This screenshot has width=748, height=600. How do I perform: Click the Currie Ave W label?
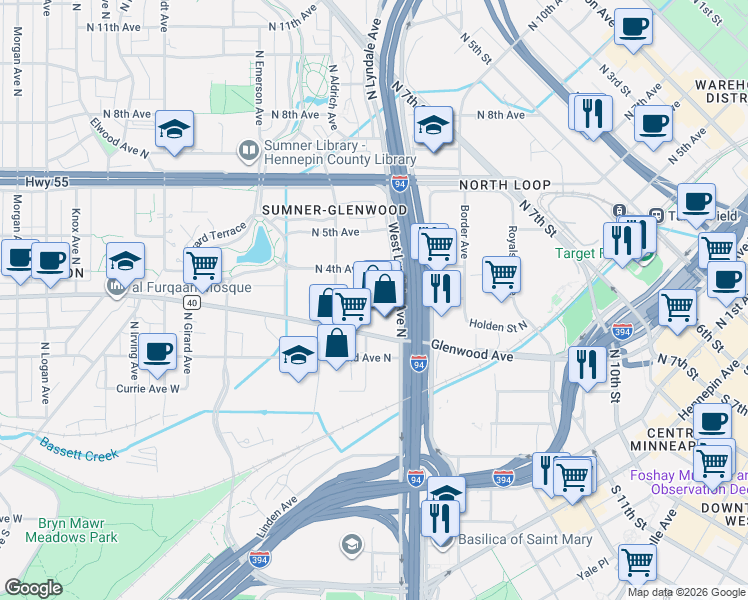(148, 389)
